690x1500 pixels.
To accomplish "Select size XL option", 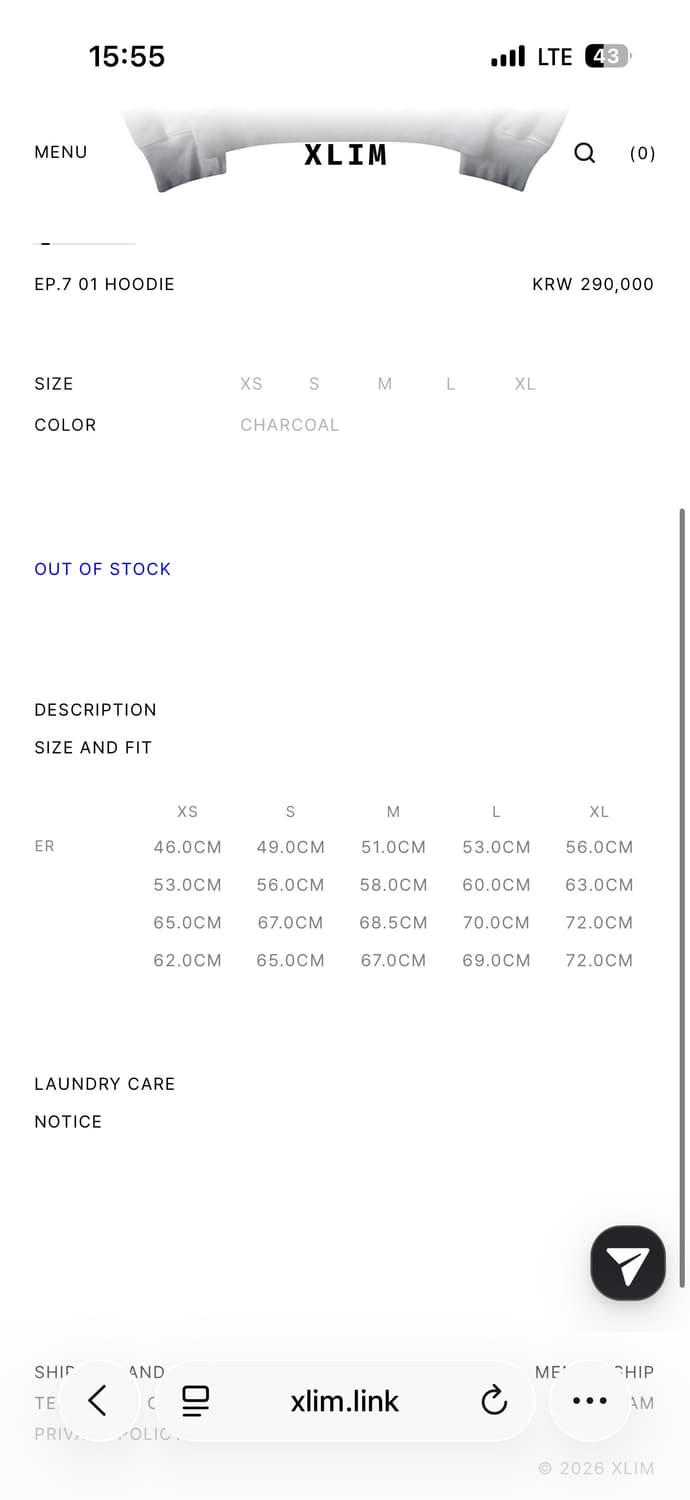I will (525, 384).
